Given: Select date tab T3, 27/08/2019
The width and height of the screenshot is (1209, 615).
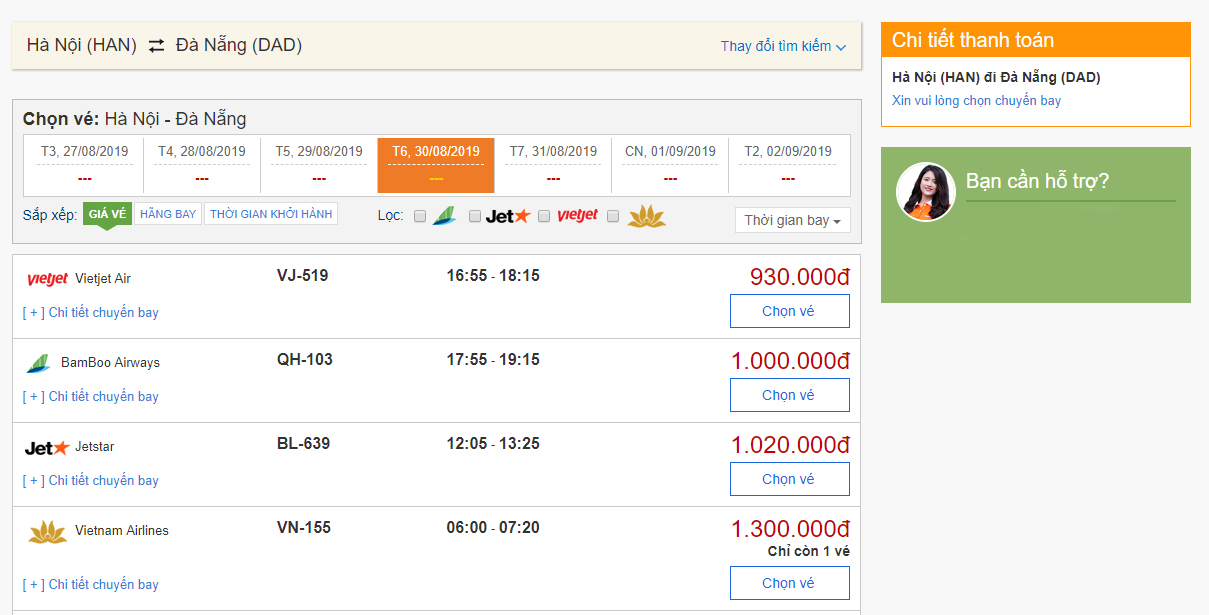Looking at the screenshot, I should (85, 165).
